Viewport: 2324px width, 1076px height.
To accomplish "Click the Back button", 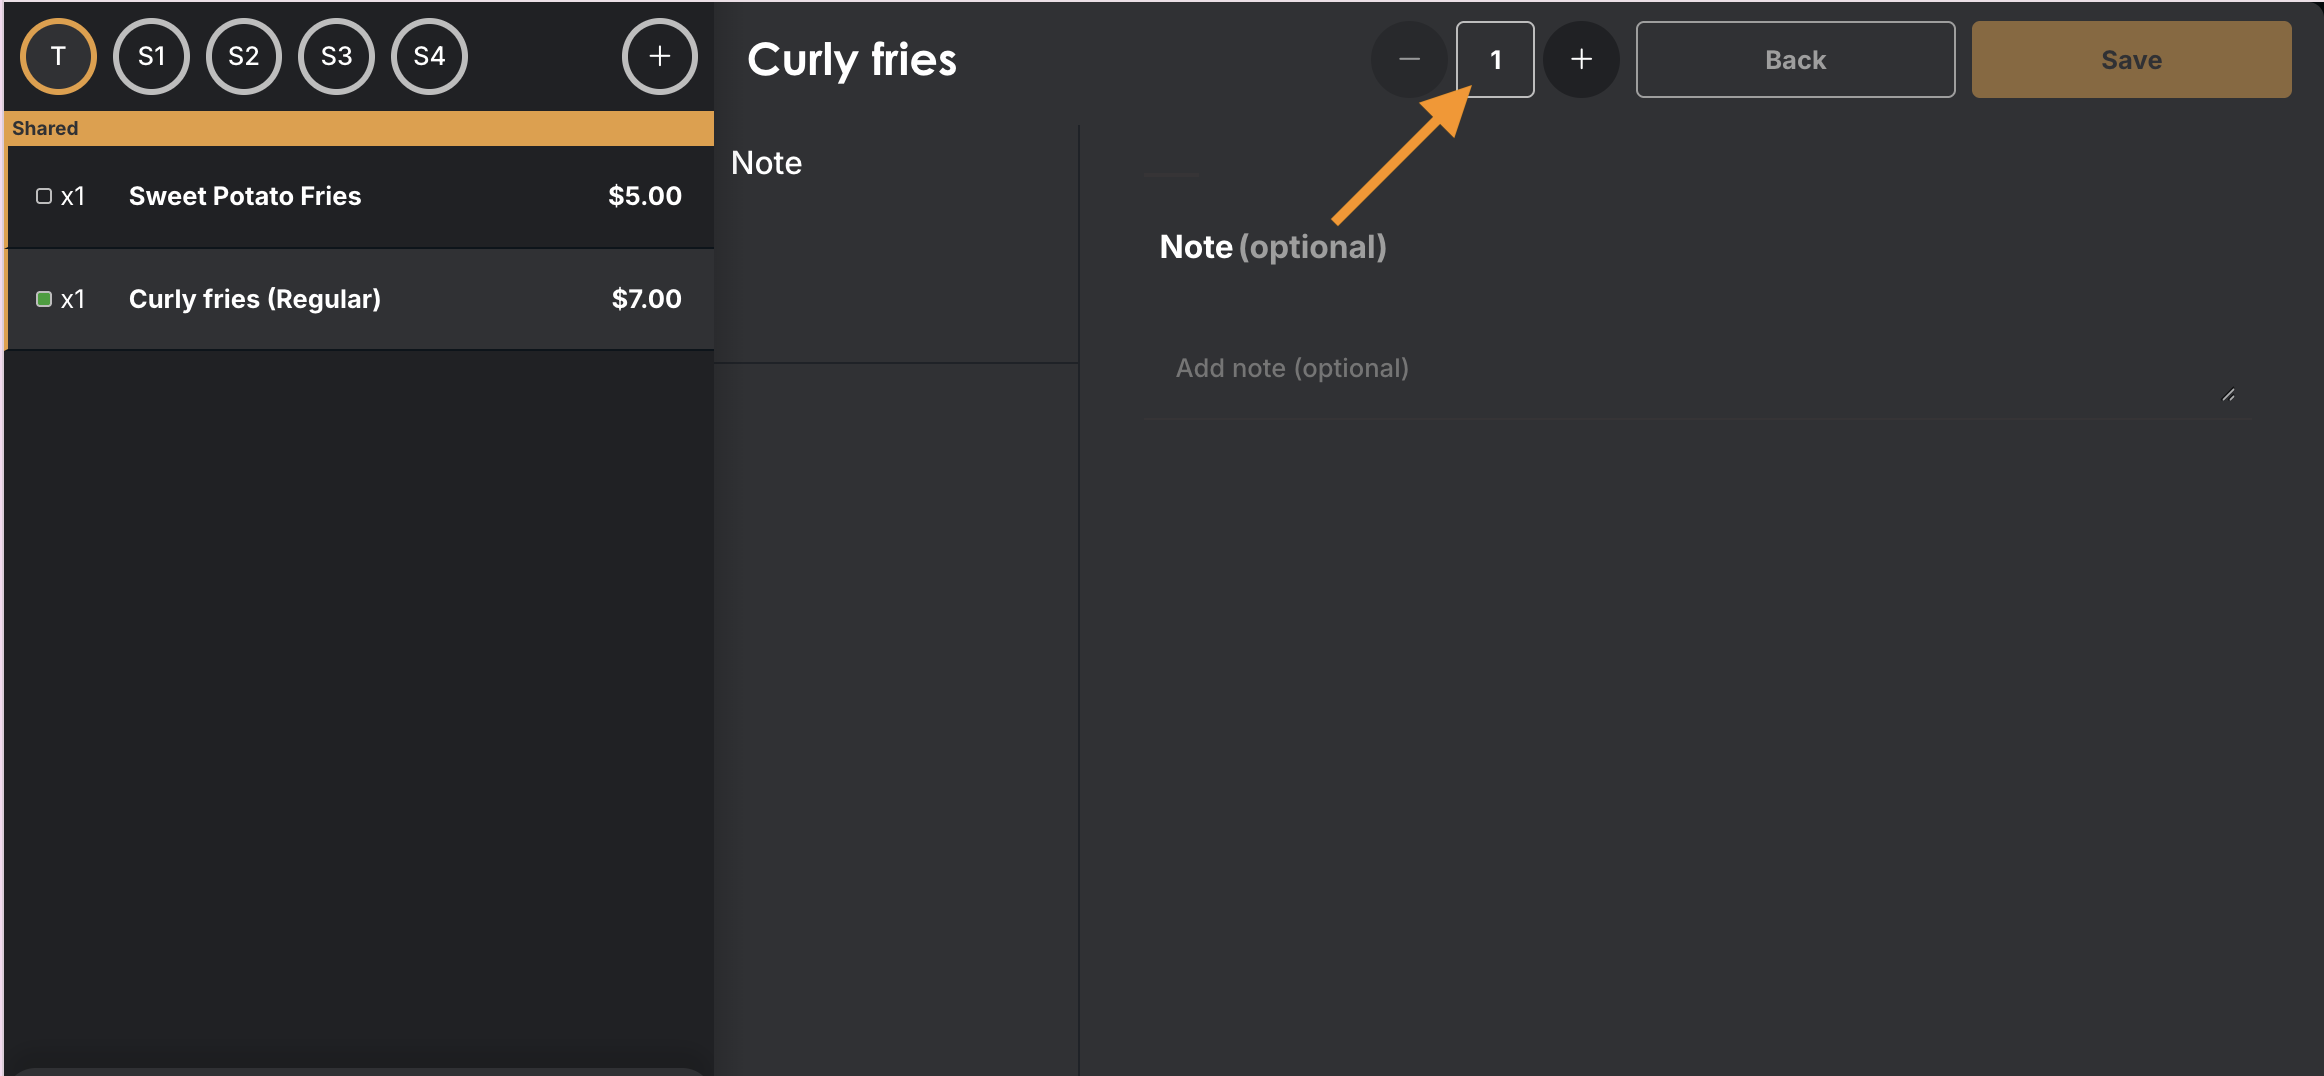I will 1795,60.
